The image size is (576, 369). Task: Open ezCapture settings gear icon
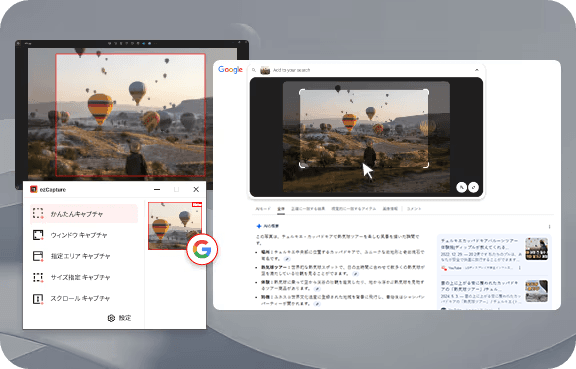(x=111, y=318)
